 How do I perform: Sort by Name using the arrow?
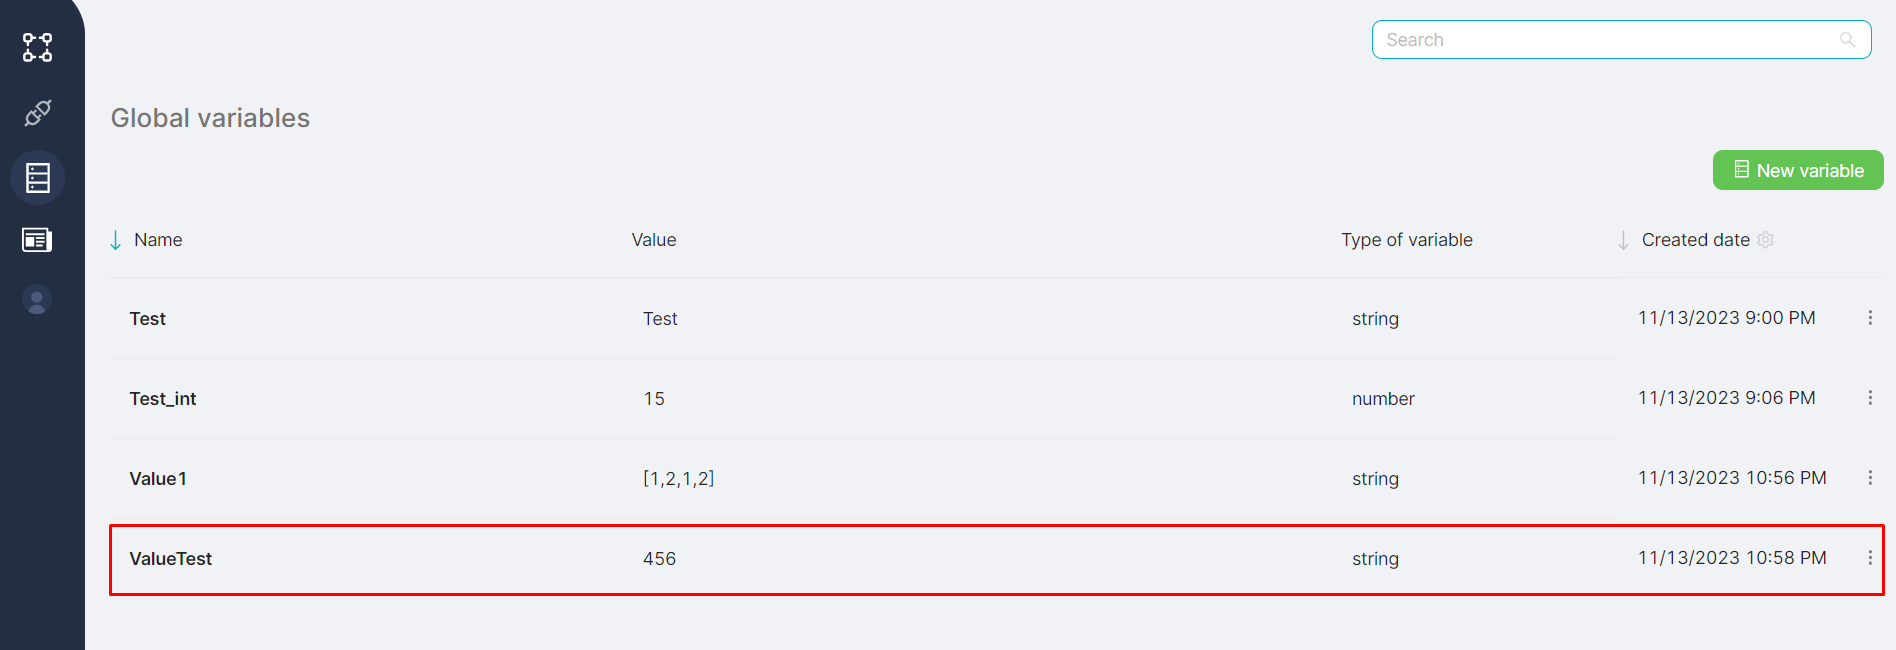116,240
